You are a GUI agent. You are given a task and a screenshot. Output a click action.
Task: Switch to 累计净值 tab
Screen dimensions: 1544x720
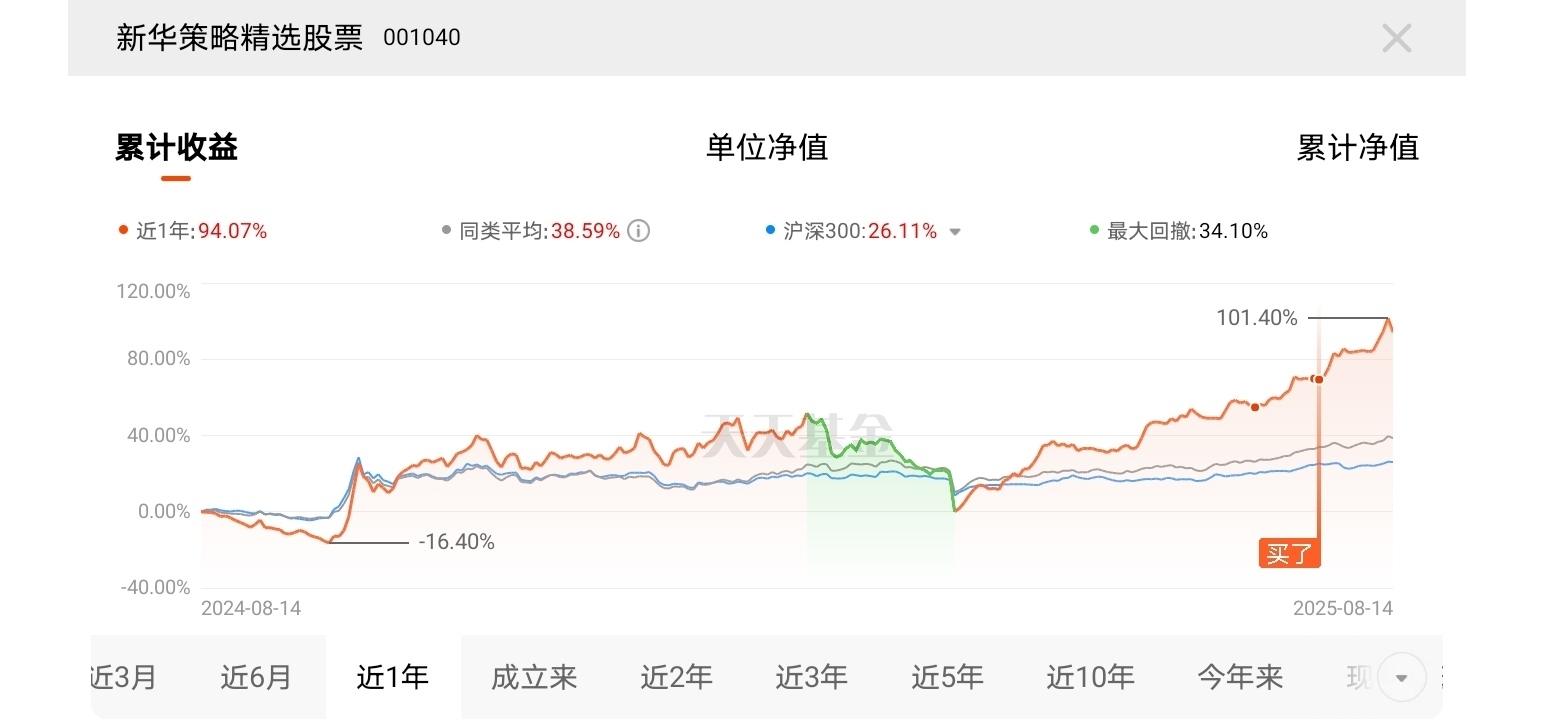[1357, 148]
